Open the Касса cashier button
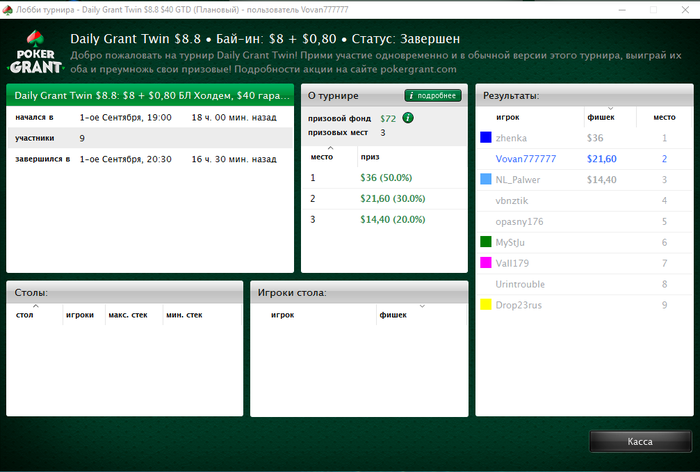Viewport: 700px width, 472px height. (x=640, y=441)
